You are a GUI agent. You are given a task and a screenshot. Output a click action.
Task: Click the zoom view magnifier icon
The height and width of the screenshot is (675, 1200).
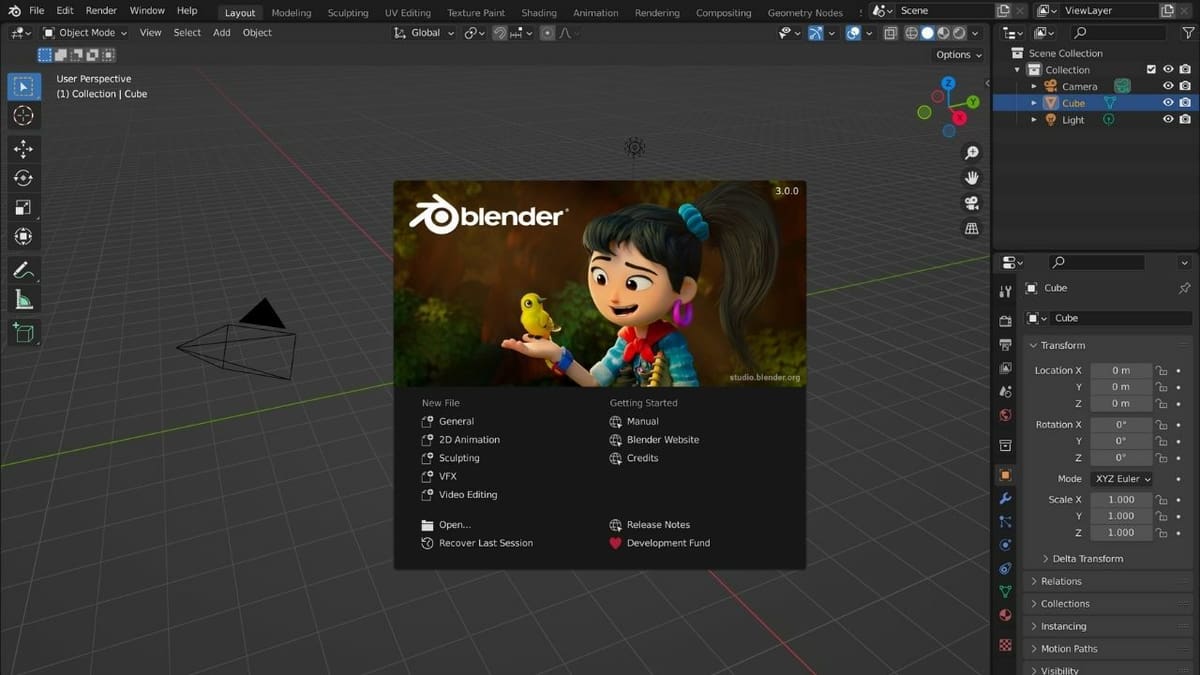[x=971, y=152]
